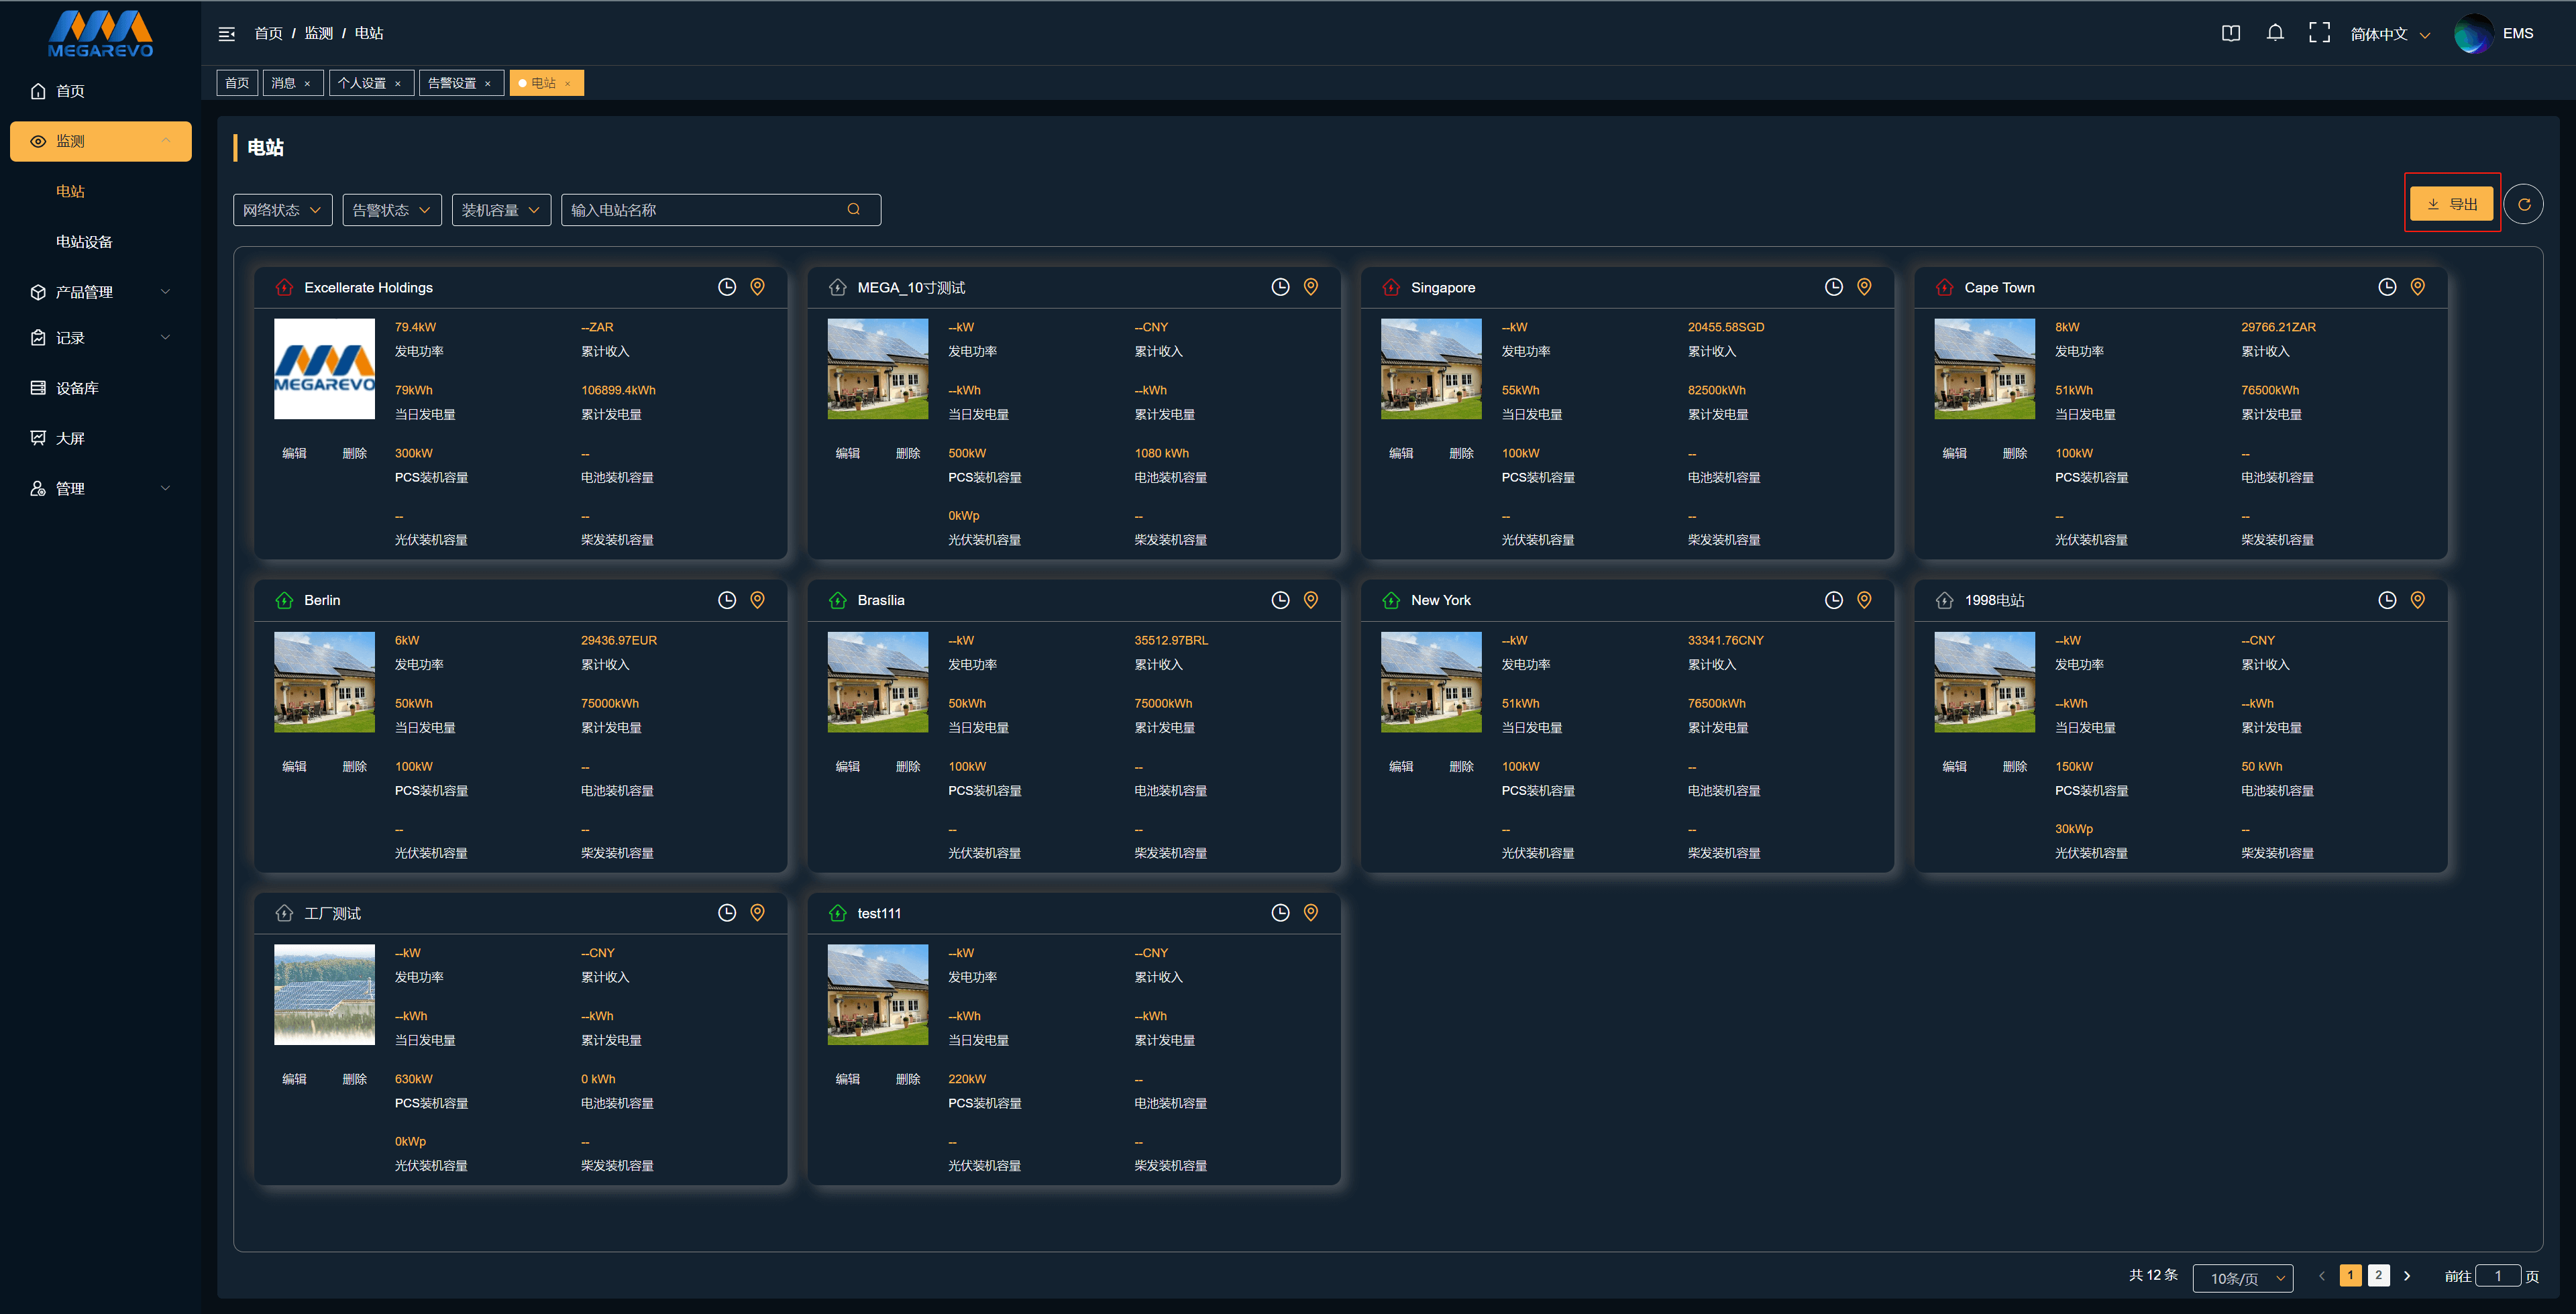This screenshot has height=1314, width=2576.
Task: Collapse the 监测 sidebar menu
Action: click(101, 141)
